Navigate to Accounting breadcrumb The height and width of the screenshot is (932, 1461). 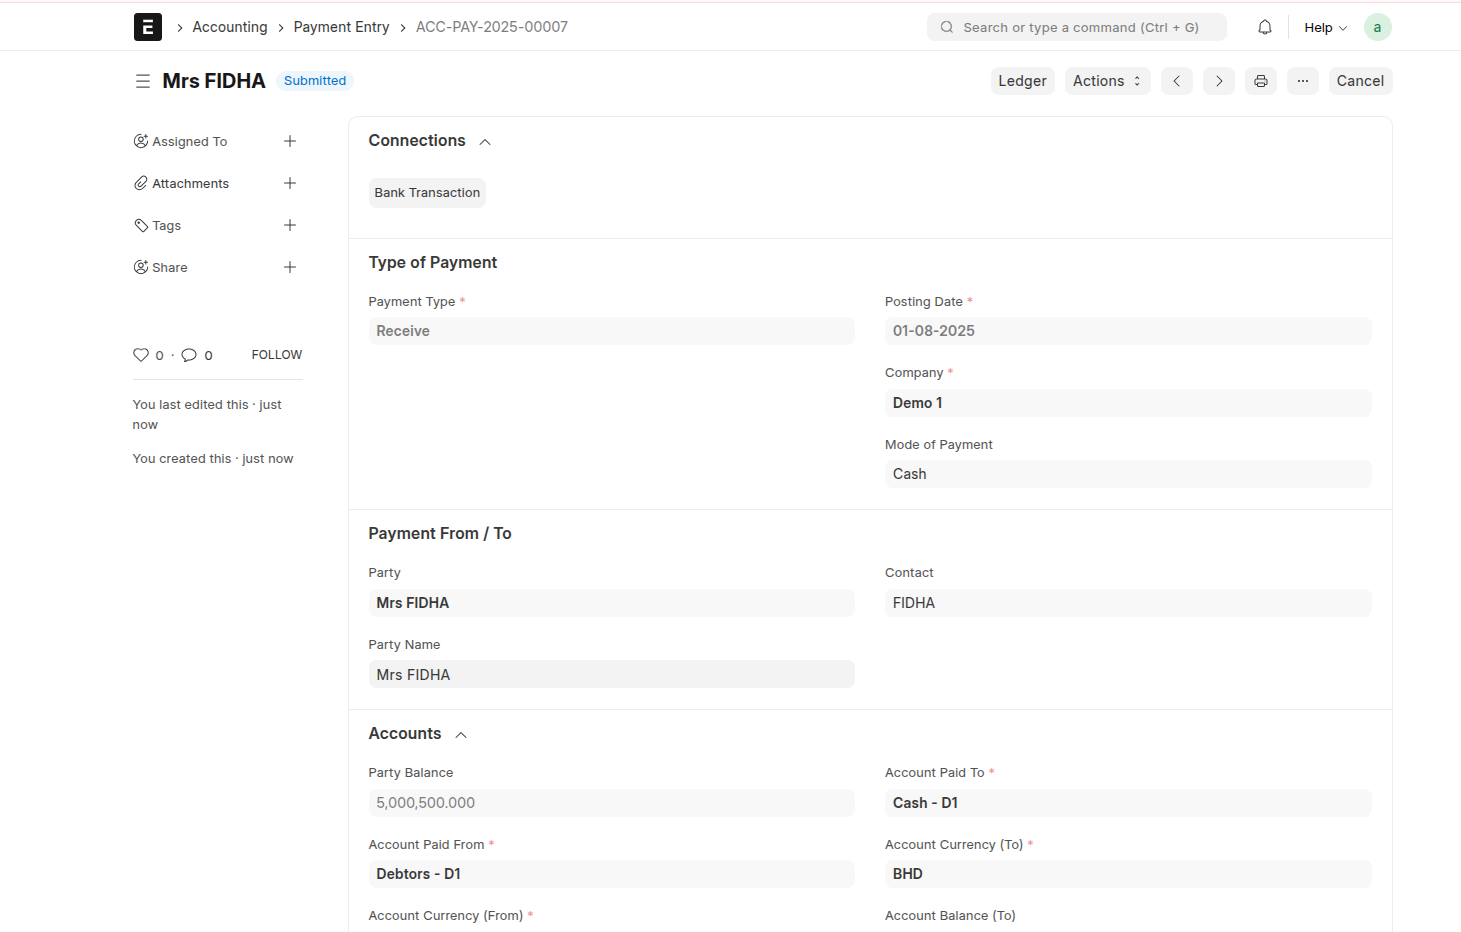click(230, 27)
